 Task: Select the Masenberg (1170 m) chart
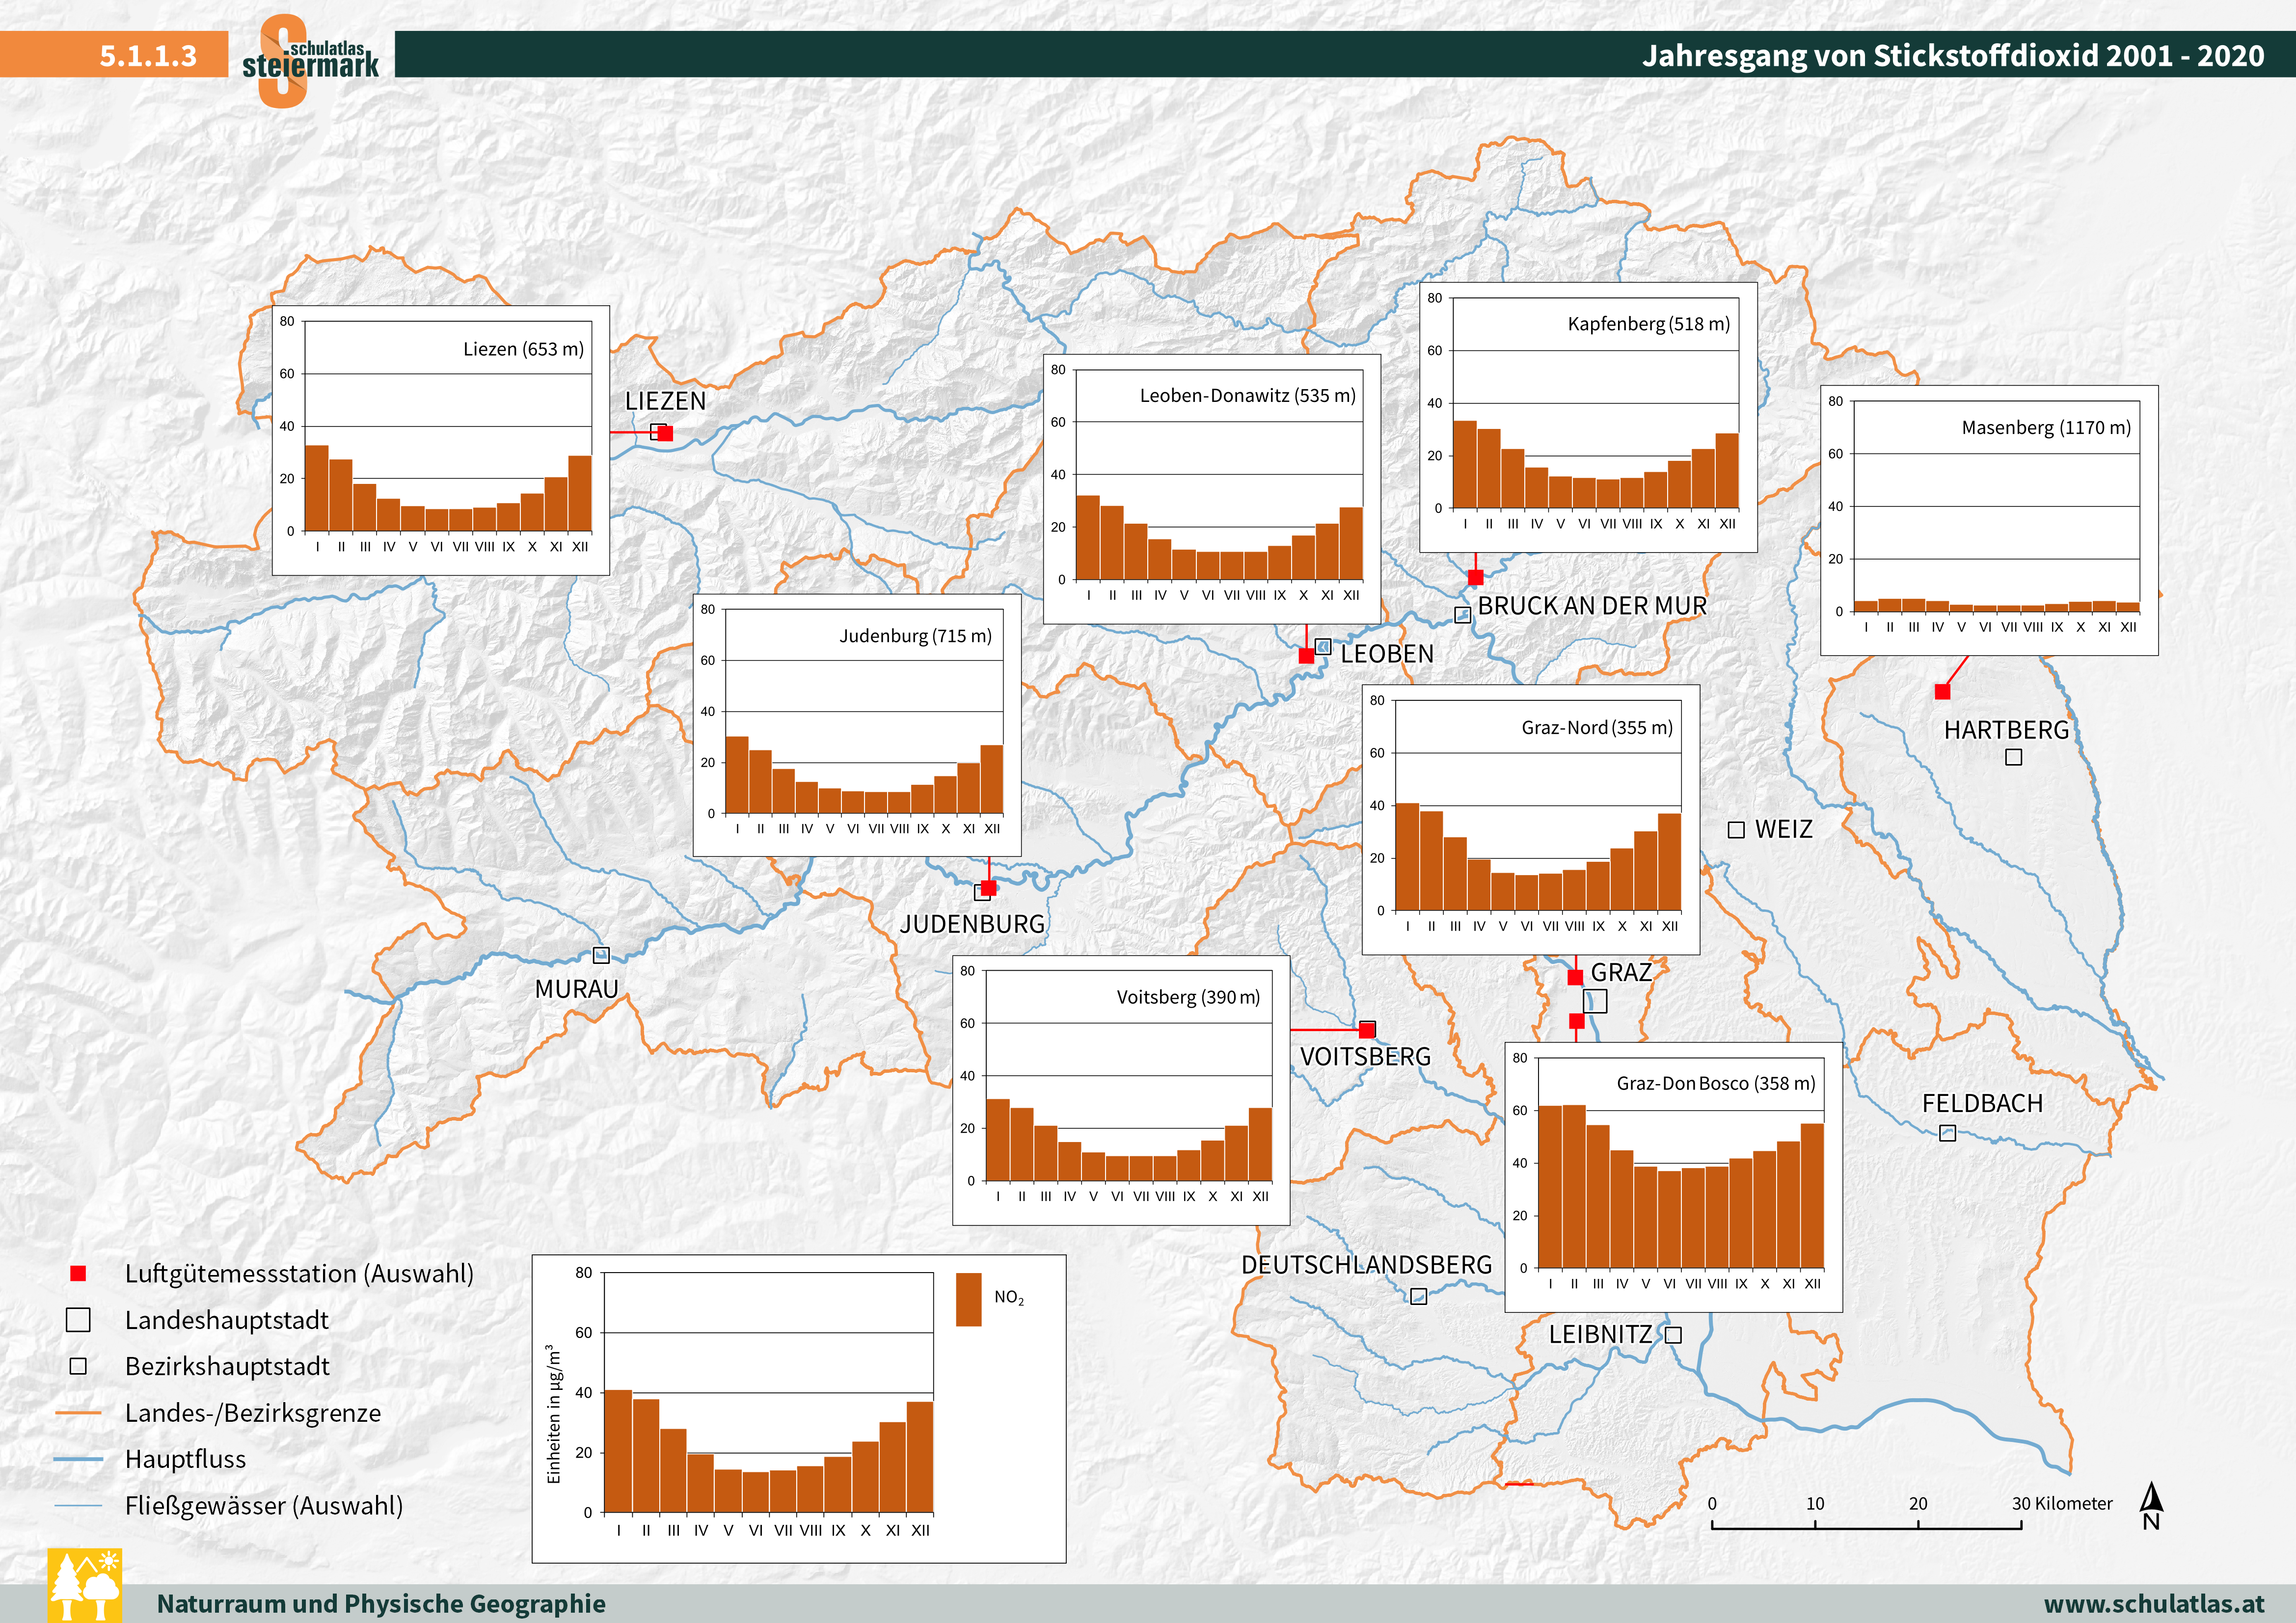1989,520
